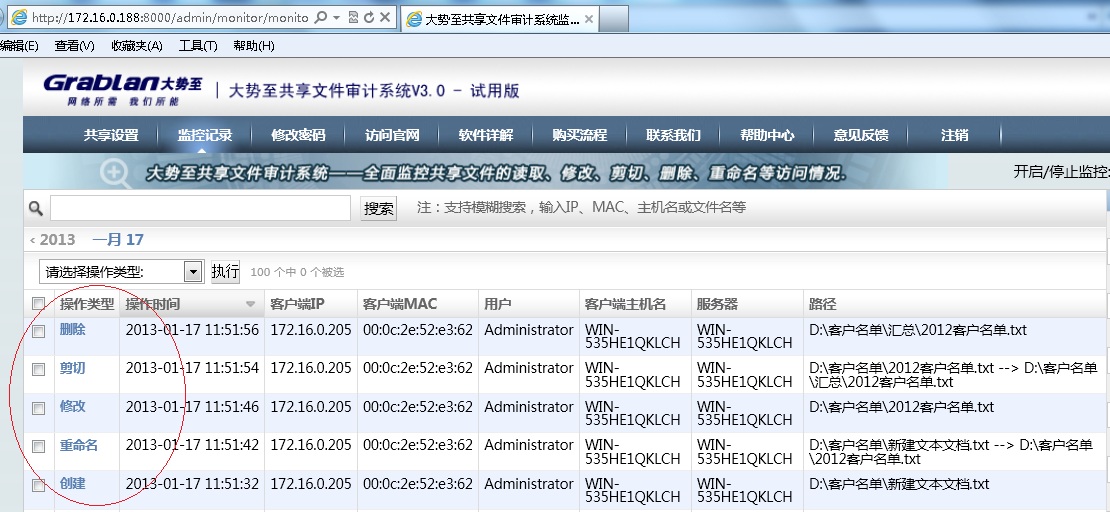
Task: Click the 2013 year back link
Action: click(x=53, y=240)
